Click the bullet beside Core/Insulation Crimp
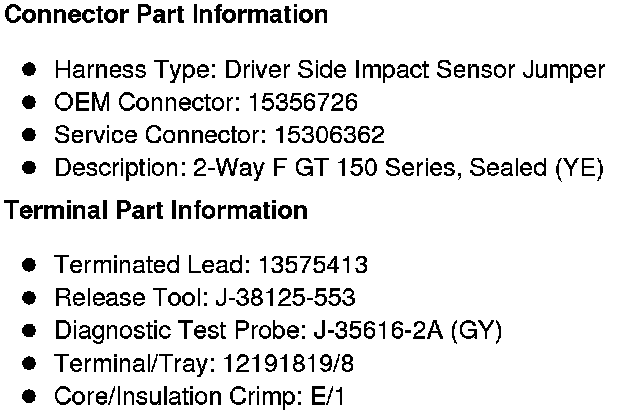 (30, 394)
